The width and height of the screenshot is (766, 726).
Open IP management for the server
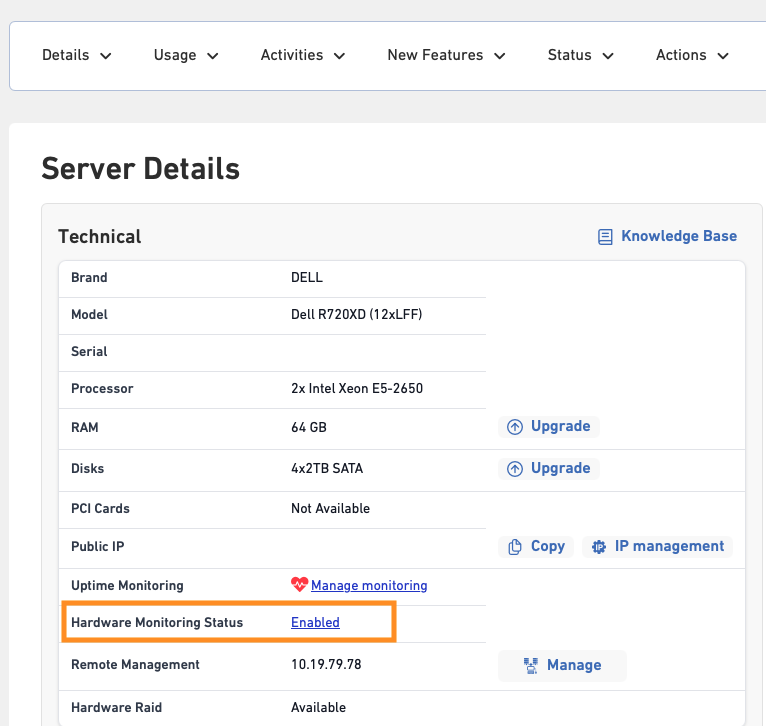(x=657, y=546)
